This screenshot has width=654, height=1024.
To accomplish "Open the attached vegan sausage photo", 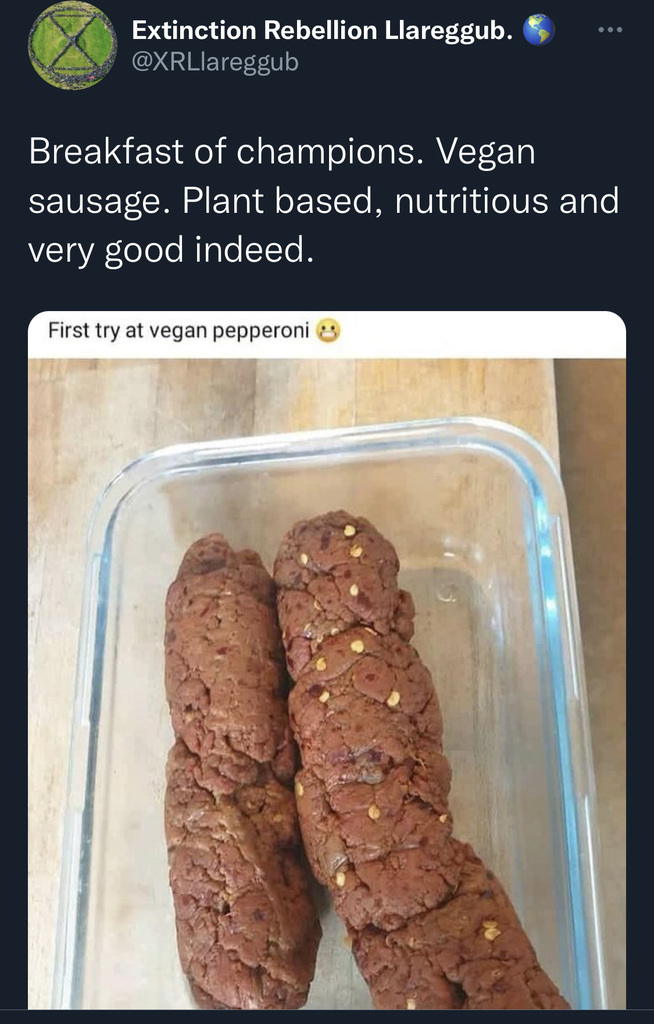I will pos(327,683).
